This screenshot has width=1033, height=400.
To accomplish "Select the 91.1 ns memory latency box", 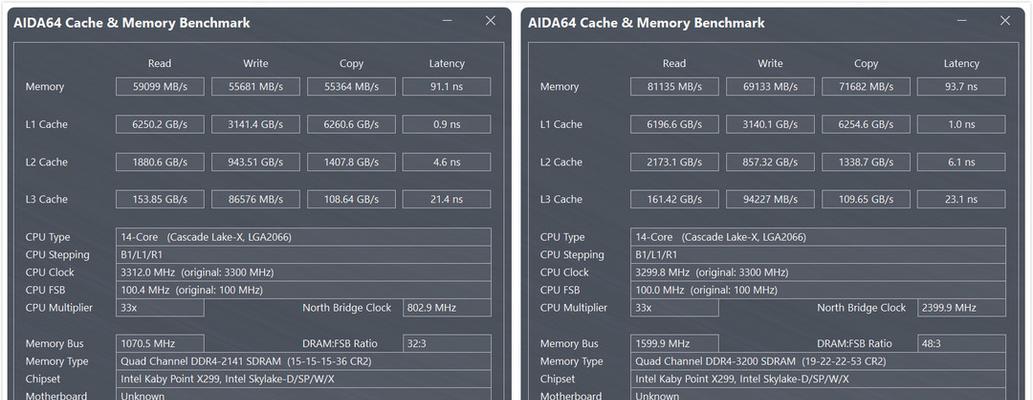I will coord(446,87).
